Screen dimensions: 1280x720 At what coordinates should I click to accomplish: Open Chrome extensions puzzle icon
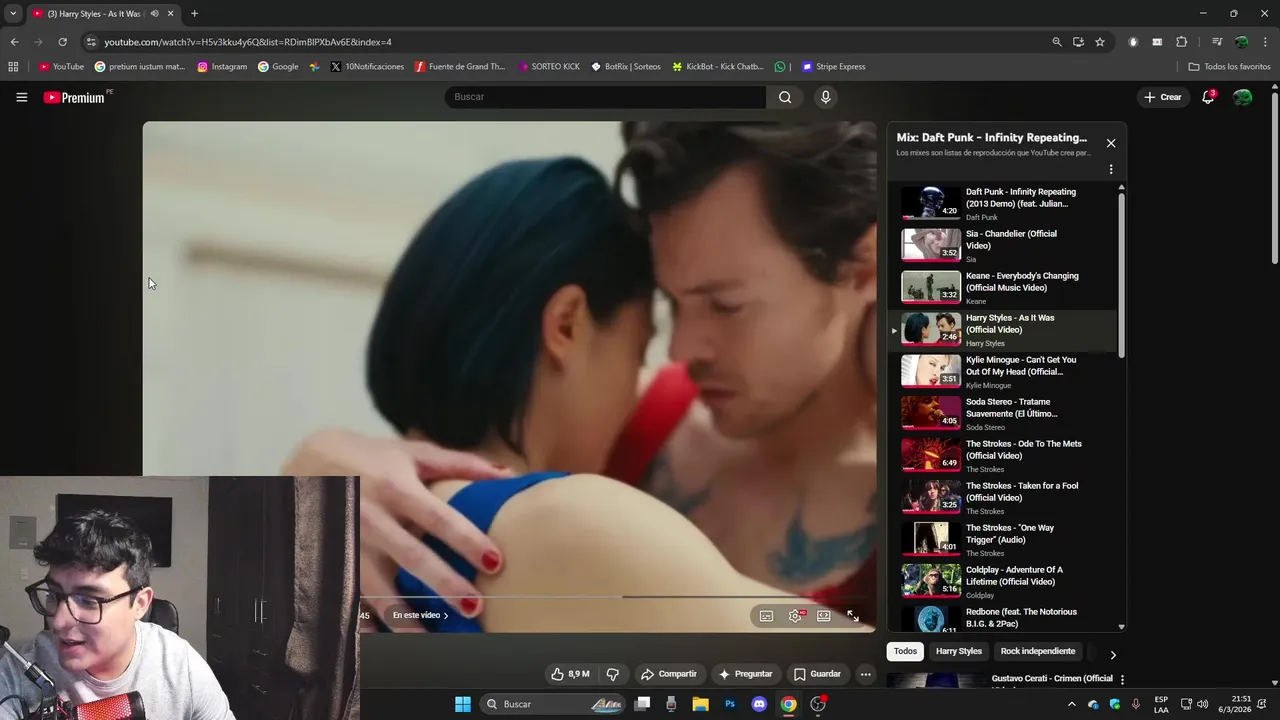1181,42
